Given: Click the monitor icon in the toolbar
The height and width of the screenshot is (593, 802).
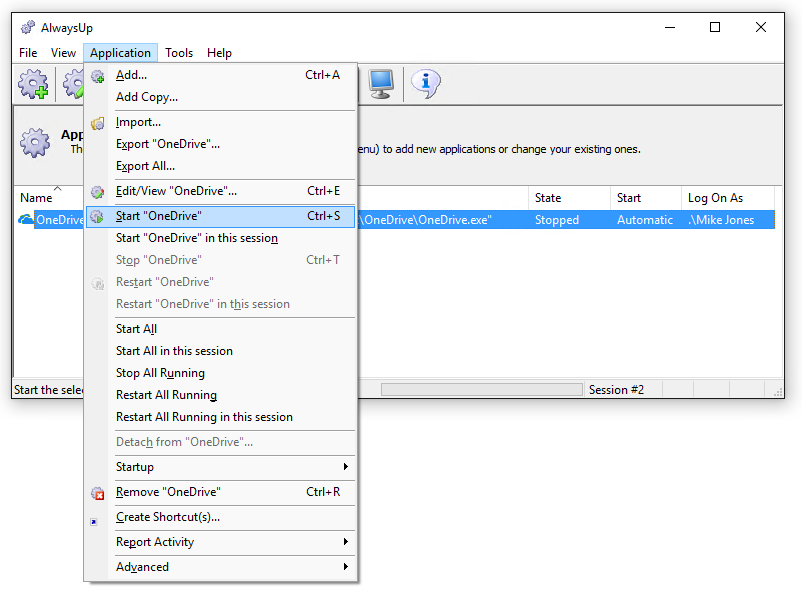Looking at the screenshot, I should (381, 83).
